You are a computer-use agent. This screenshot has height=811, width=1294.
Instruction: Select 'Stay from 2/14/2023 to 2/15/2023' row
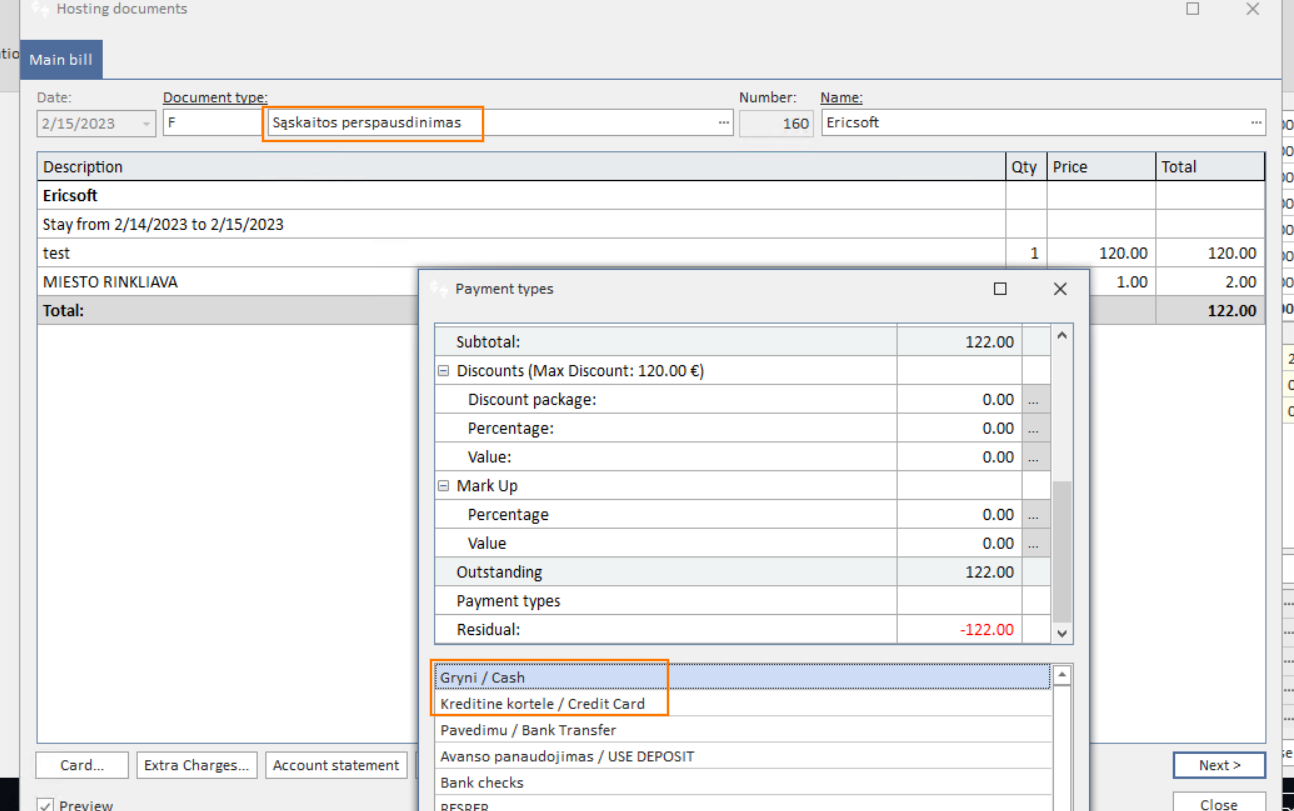pos(651,224)
